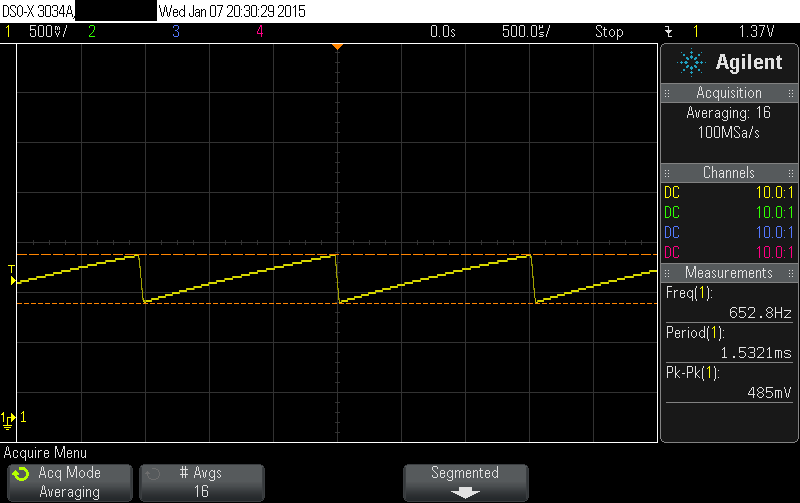Click the Averaging: 16 acquisition text
800x503 pixels.
[729, 113]
